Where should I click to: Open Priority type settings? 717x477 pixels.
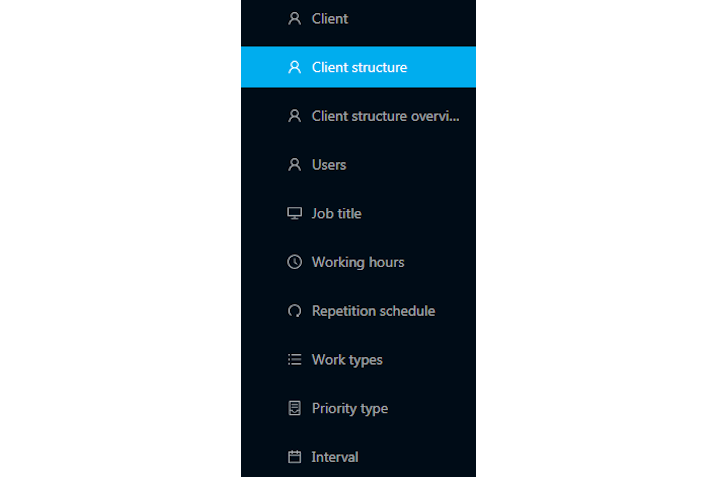(358, 408)
